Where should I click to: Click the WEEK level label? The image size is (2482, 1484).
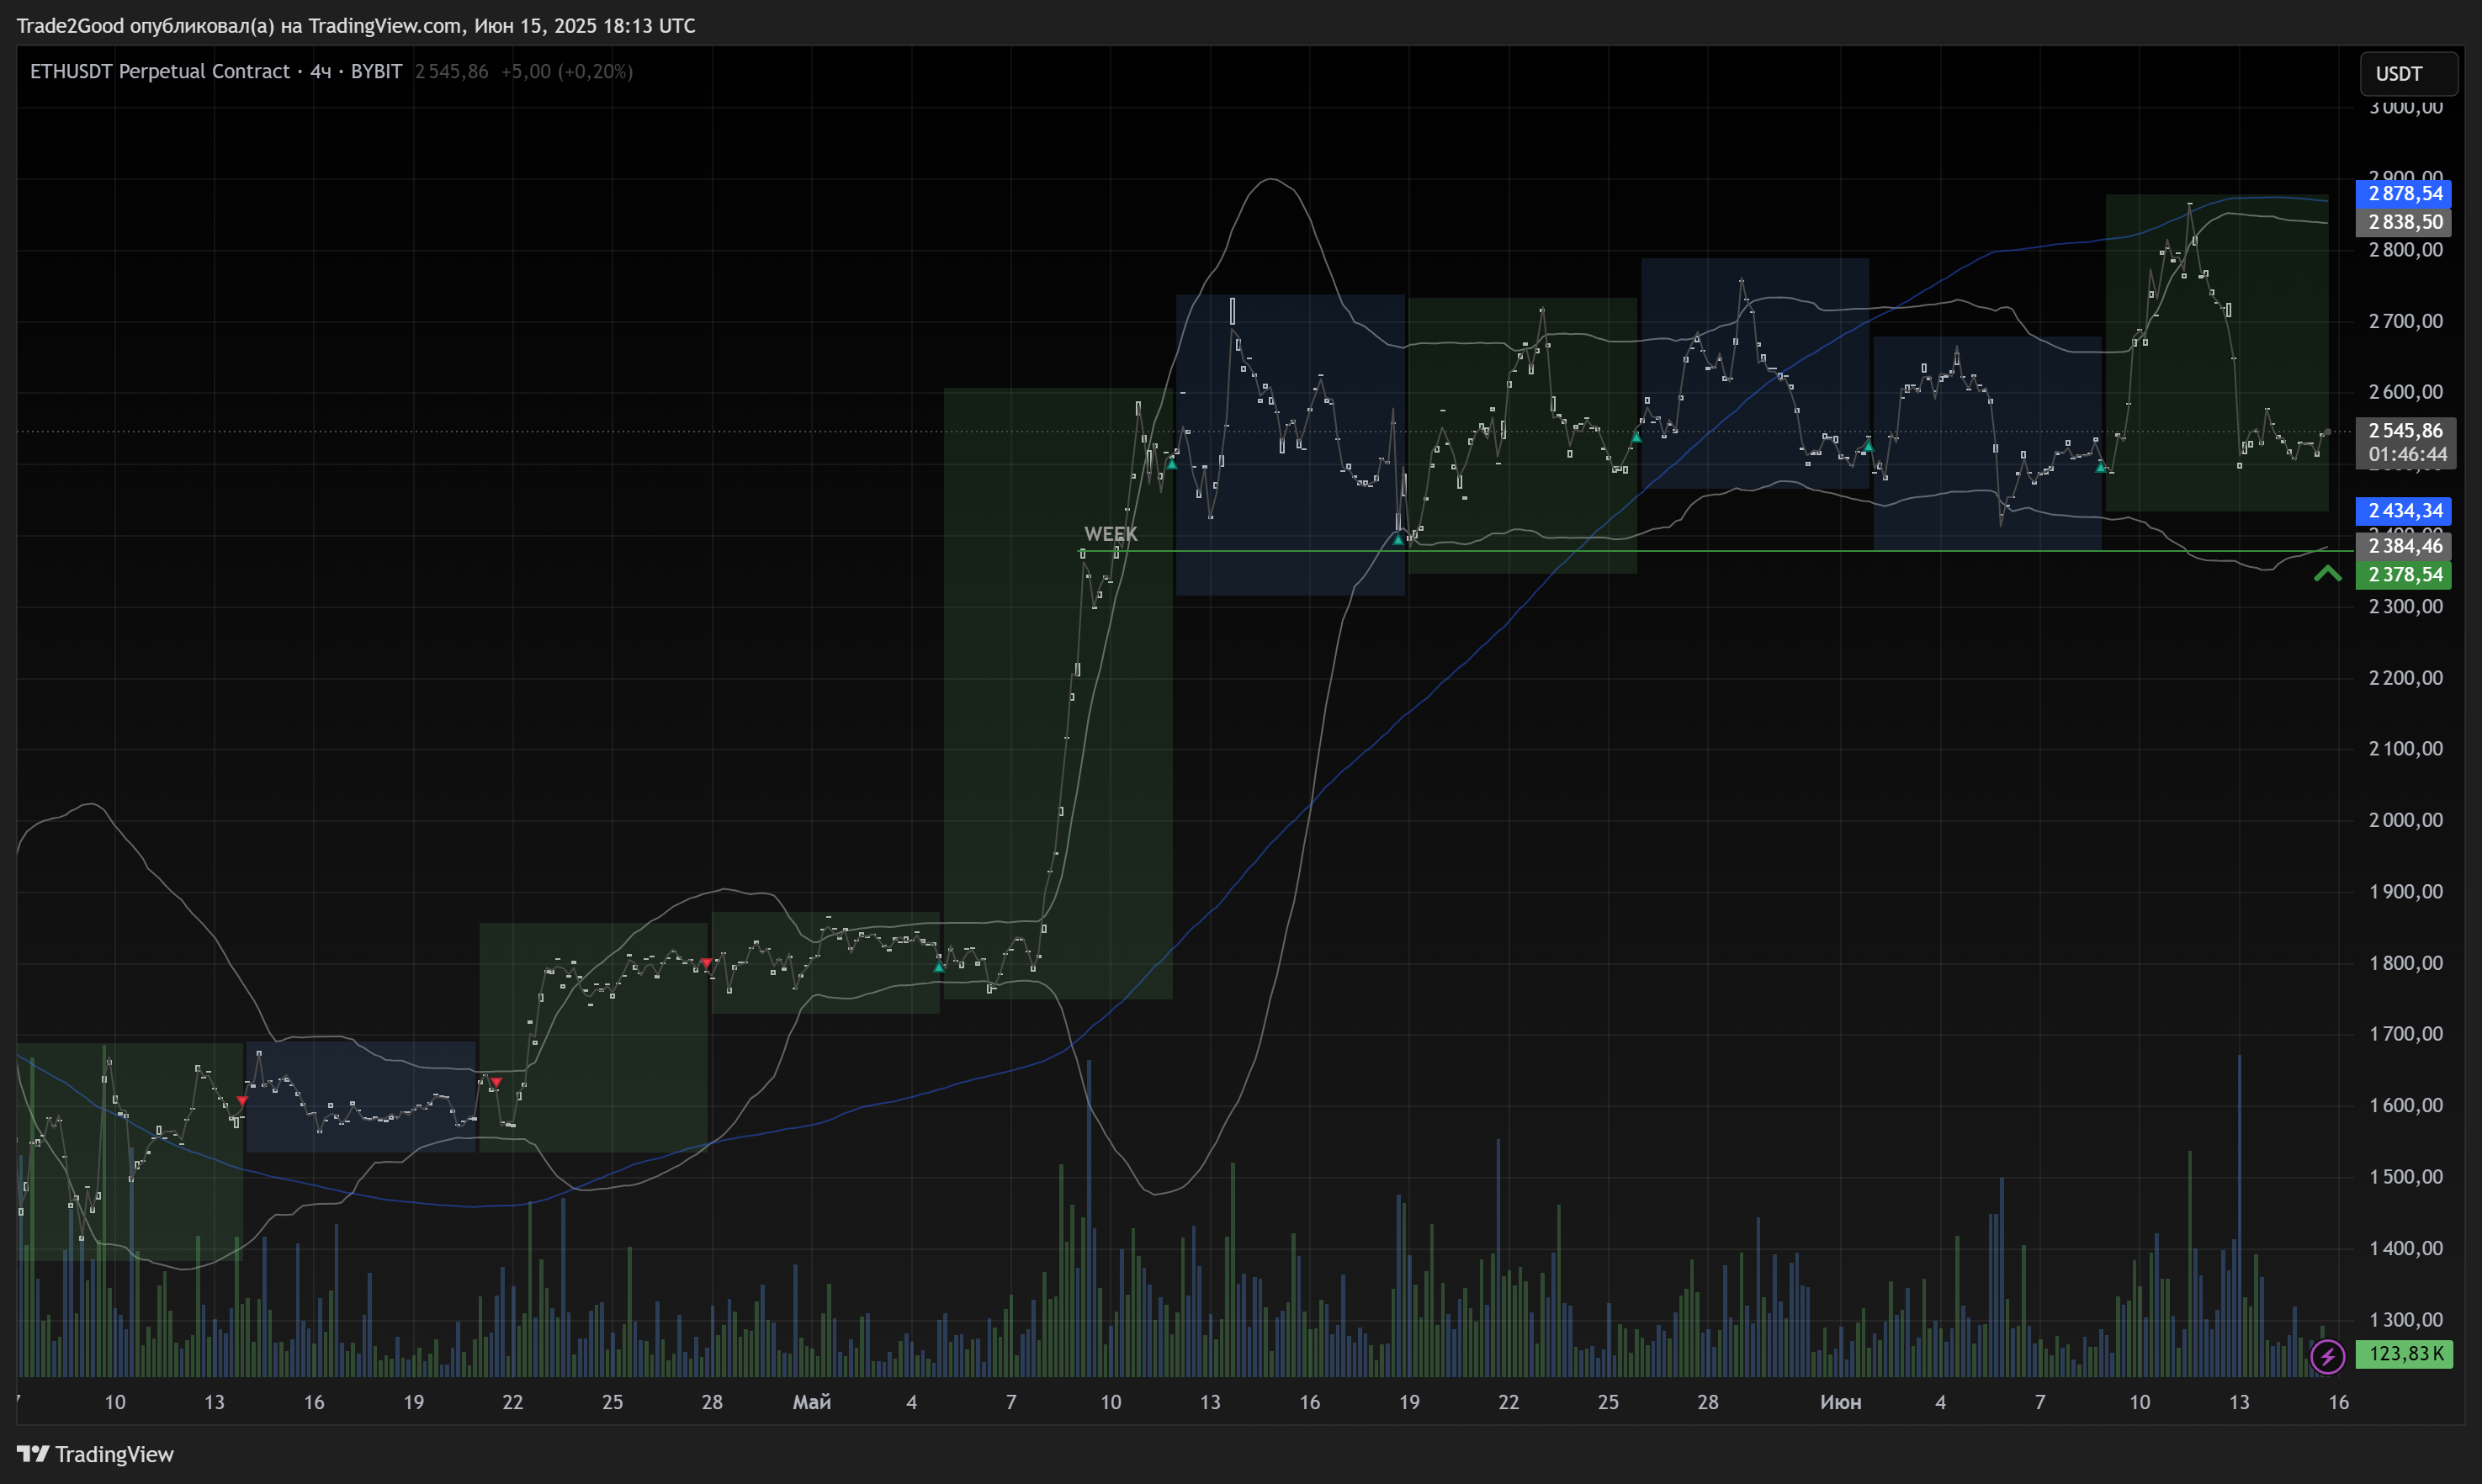[x=1110, y=534]
